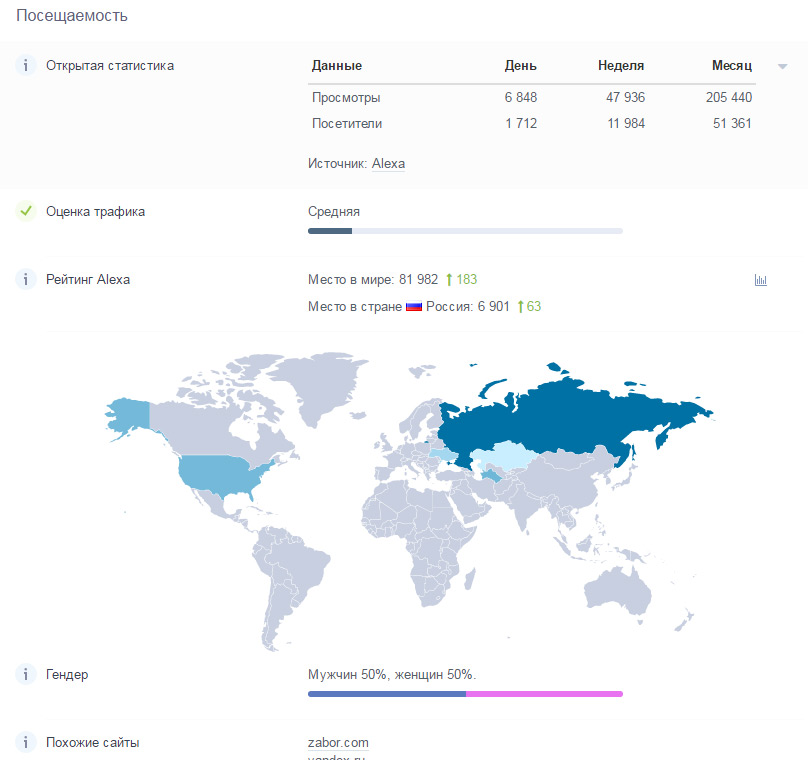Click info icon beside Рейтинг Alexa
This screenshot has height=760, width=808.
[26, 280]
